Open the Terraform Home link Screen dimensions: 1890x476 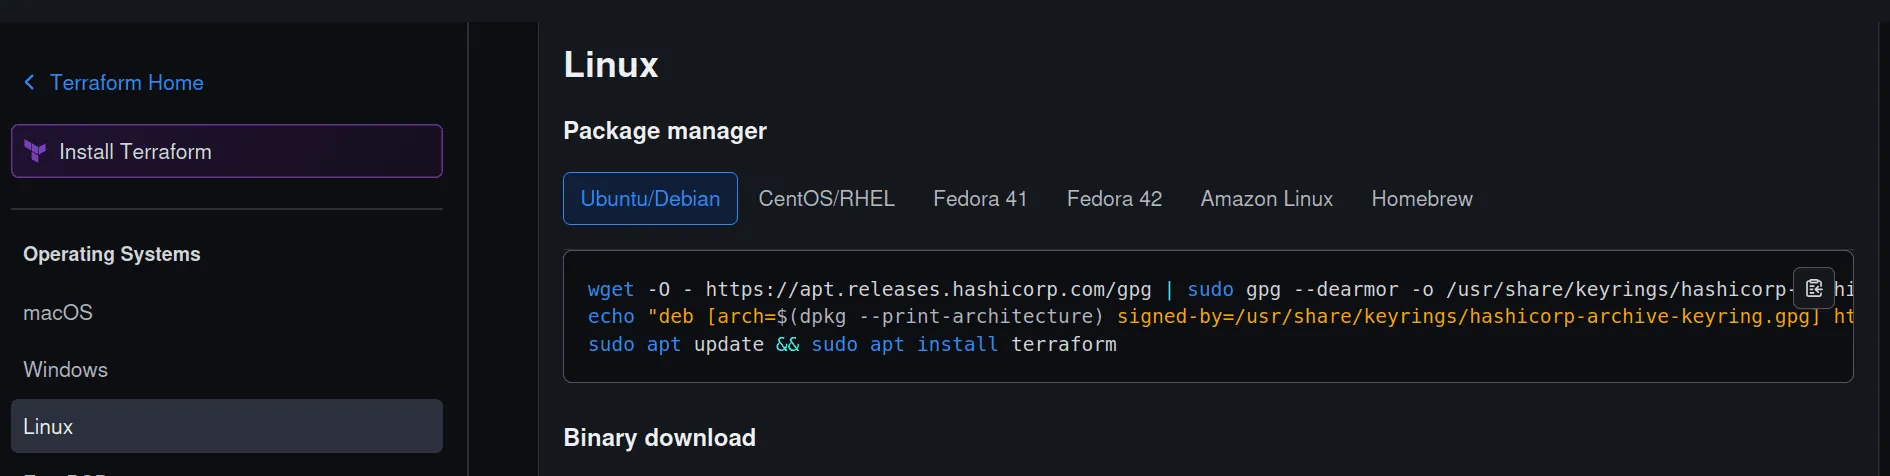[x=126, y=82]
